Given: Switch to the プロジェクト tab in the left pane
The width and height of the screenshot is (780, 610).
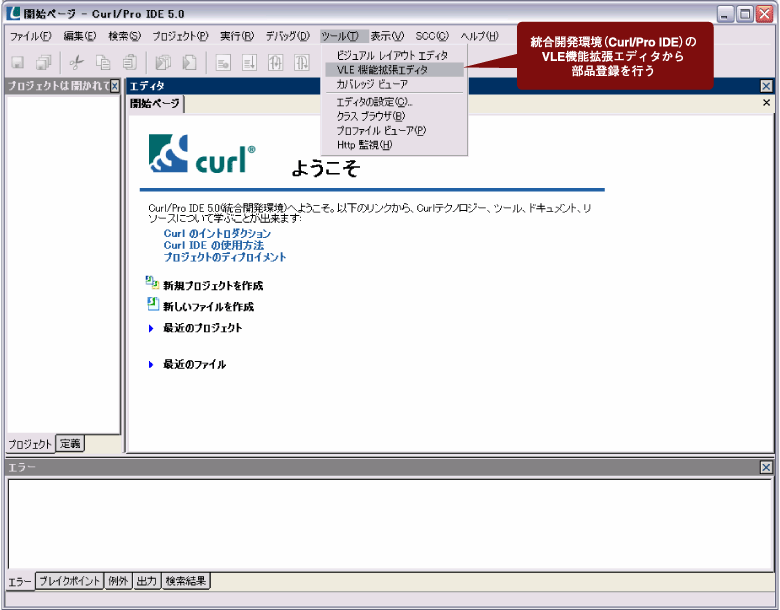Looking at the screenshot, I should (x=30, y=444).
